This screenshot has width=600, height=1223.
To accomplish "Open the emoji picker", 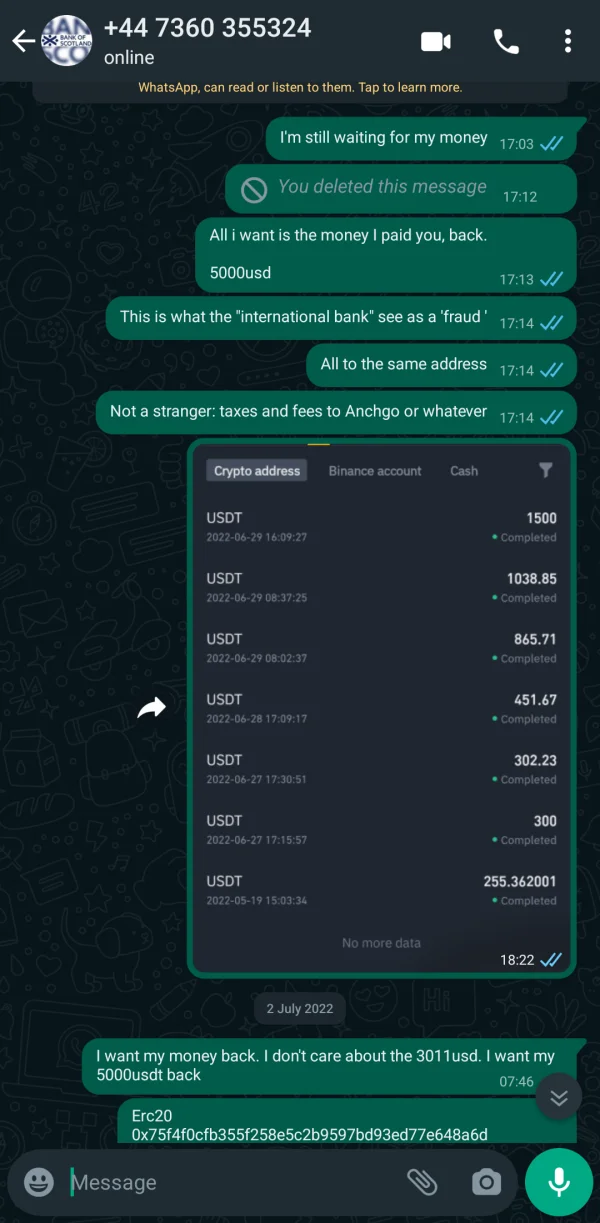I will 39,1183.
